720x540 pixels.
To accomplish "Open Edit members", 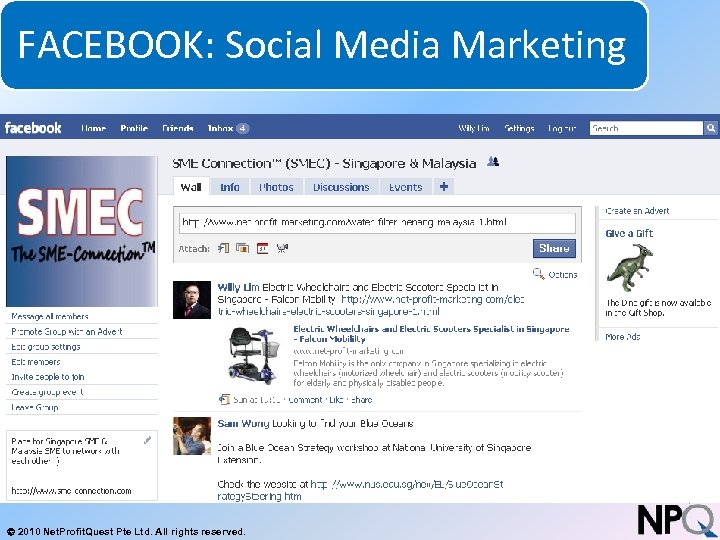I will pos(35,362).
